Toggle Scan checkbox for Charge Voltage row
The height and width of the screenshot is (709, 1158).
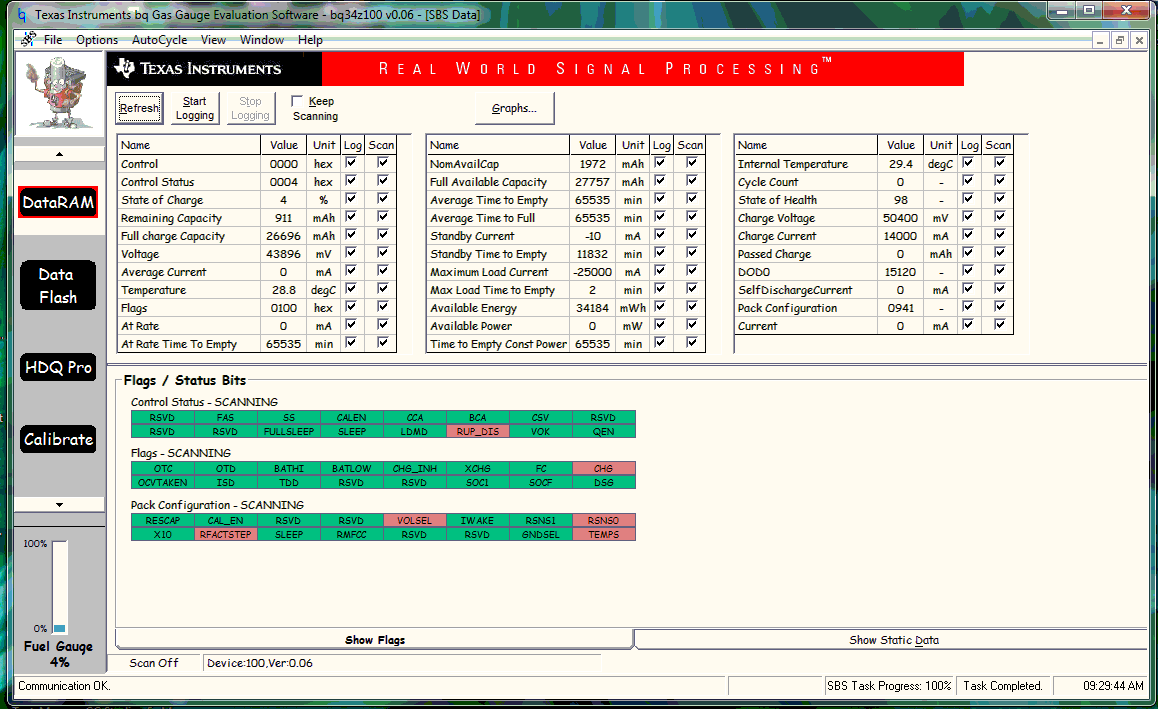coord(999,217)
